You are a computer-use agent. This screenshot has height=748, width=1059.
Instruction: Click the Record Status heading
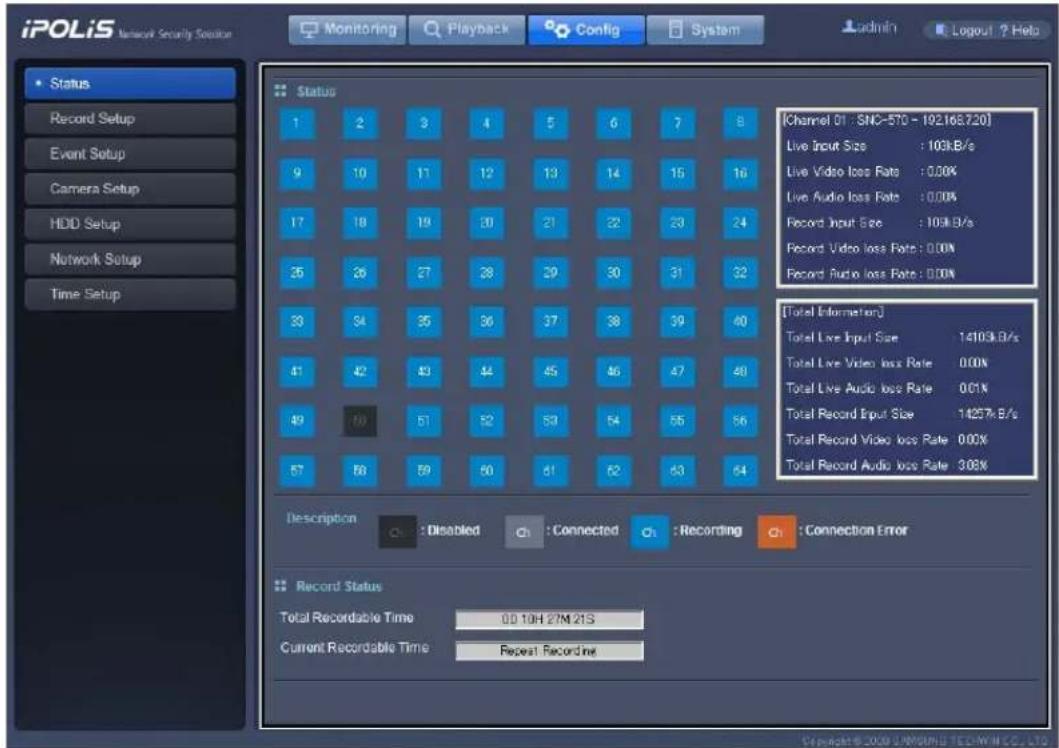[x=338, y=587]
